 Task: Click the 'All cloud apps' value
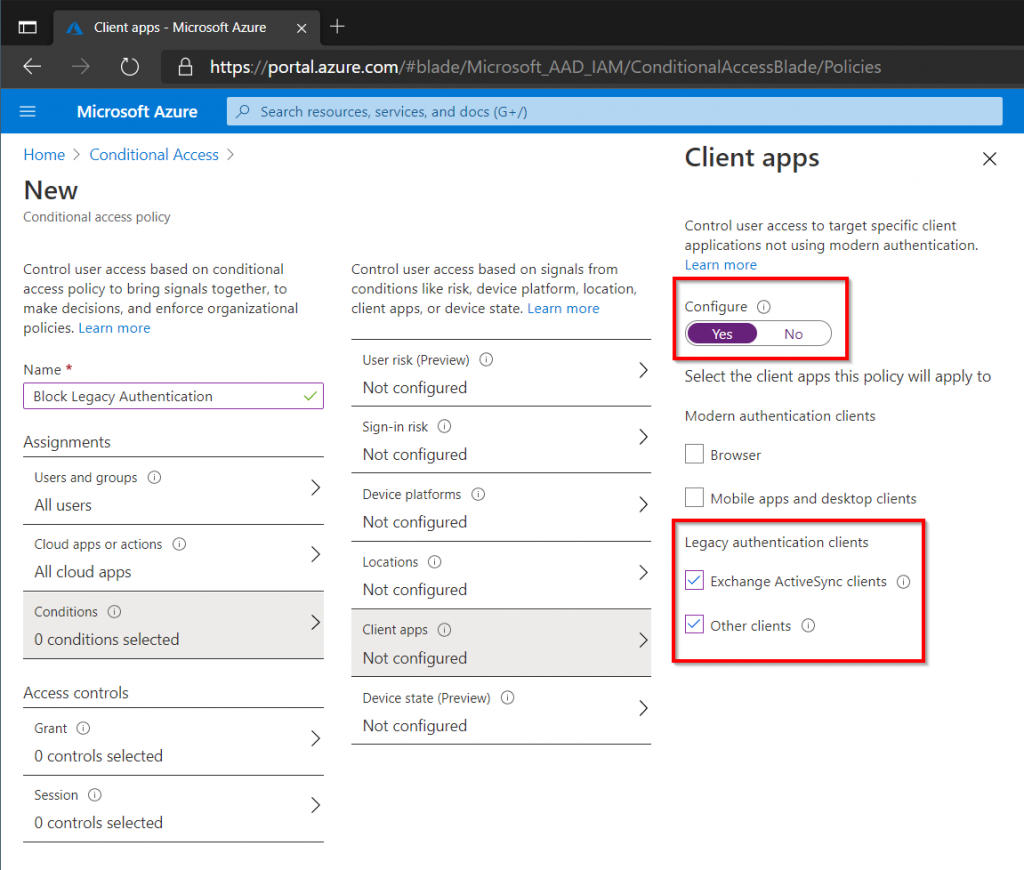pos(83,572)
